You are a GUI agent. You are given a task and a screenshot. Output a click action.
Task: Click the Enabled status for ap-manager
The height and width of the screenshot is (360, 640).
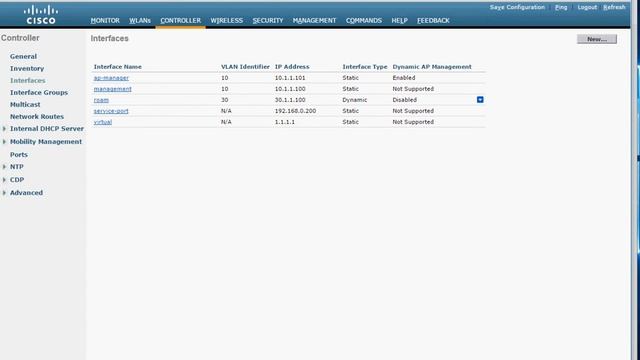404,78
